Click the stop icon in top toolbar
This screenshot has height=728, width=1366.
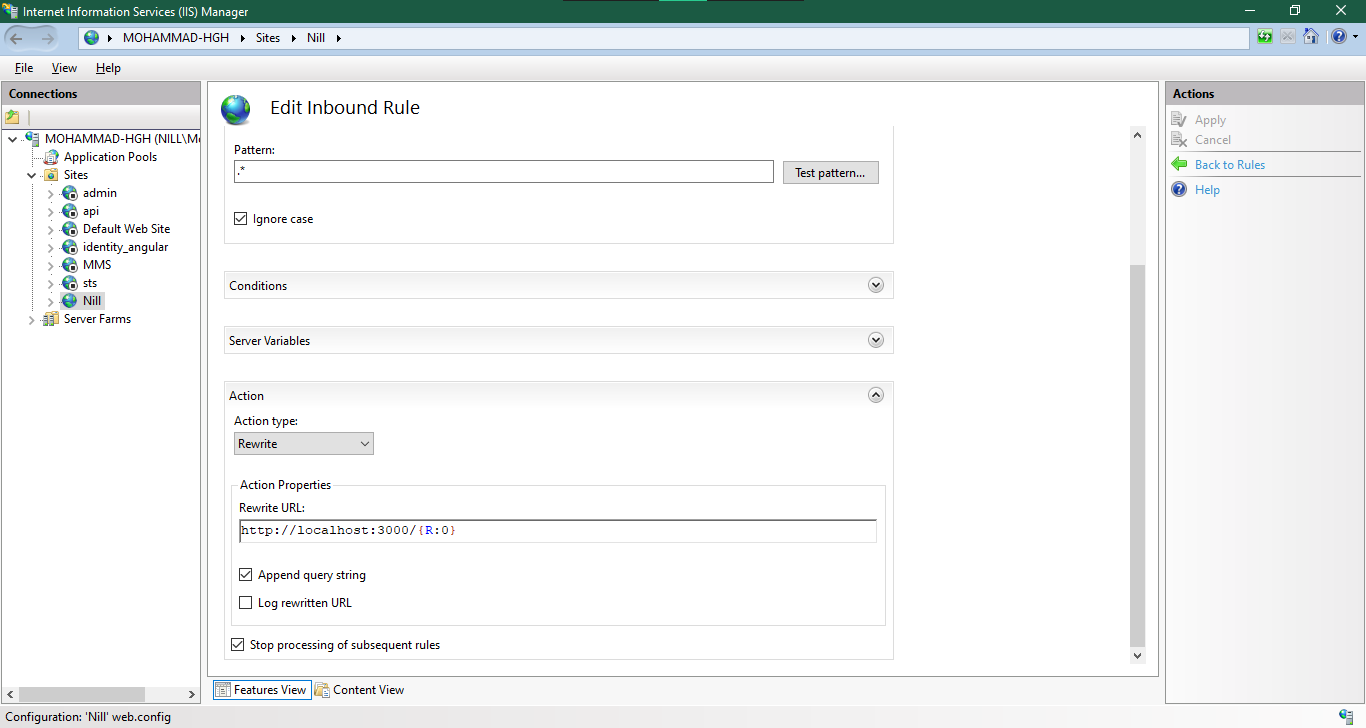point(1287,37)
